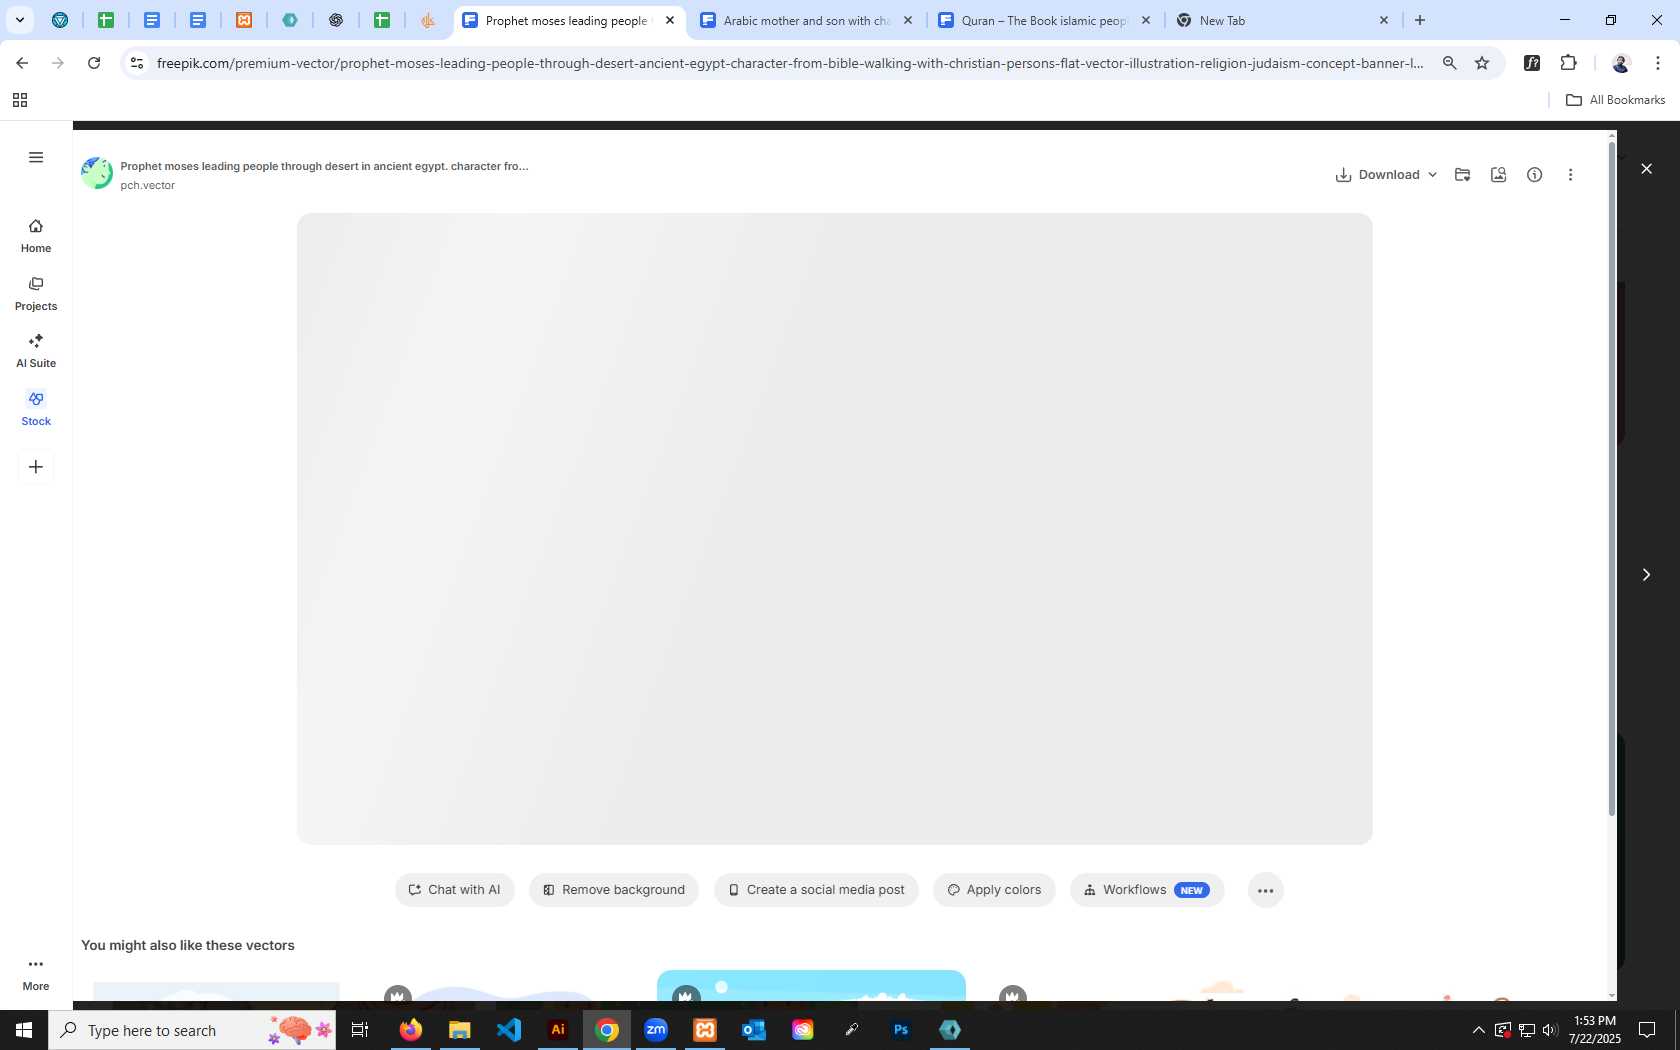Click Create a social media post
The height and width of the screenshot is (1050, 1680).
click(816, 890)
